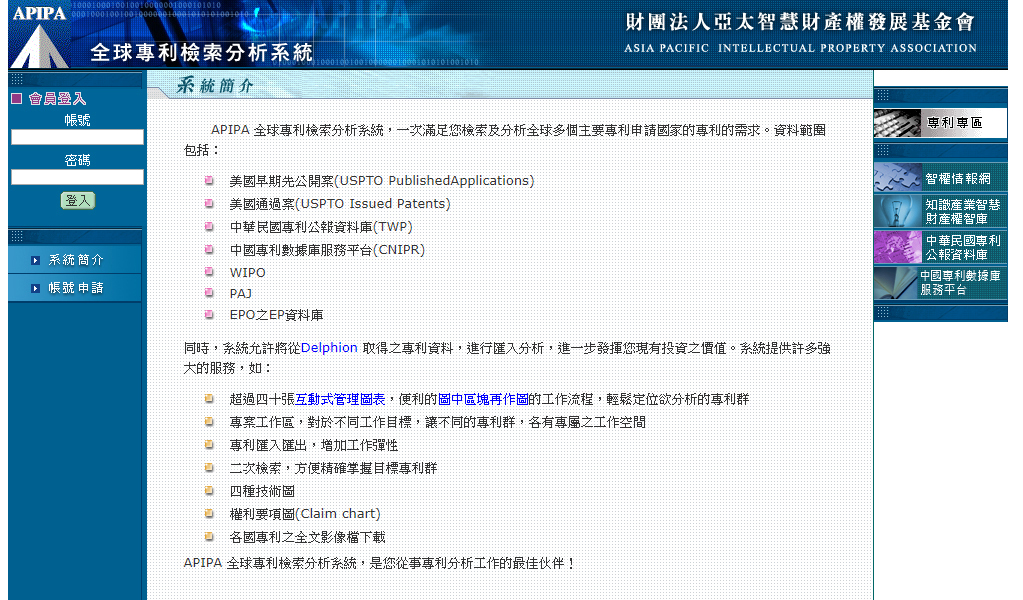Click the 財團法人亞太智慧財產權發展基金會 header text
The image size is (1023, 600).
[800, 22]
